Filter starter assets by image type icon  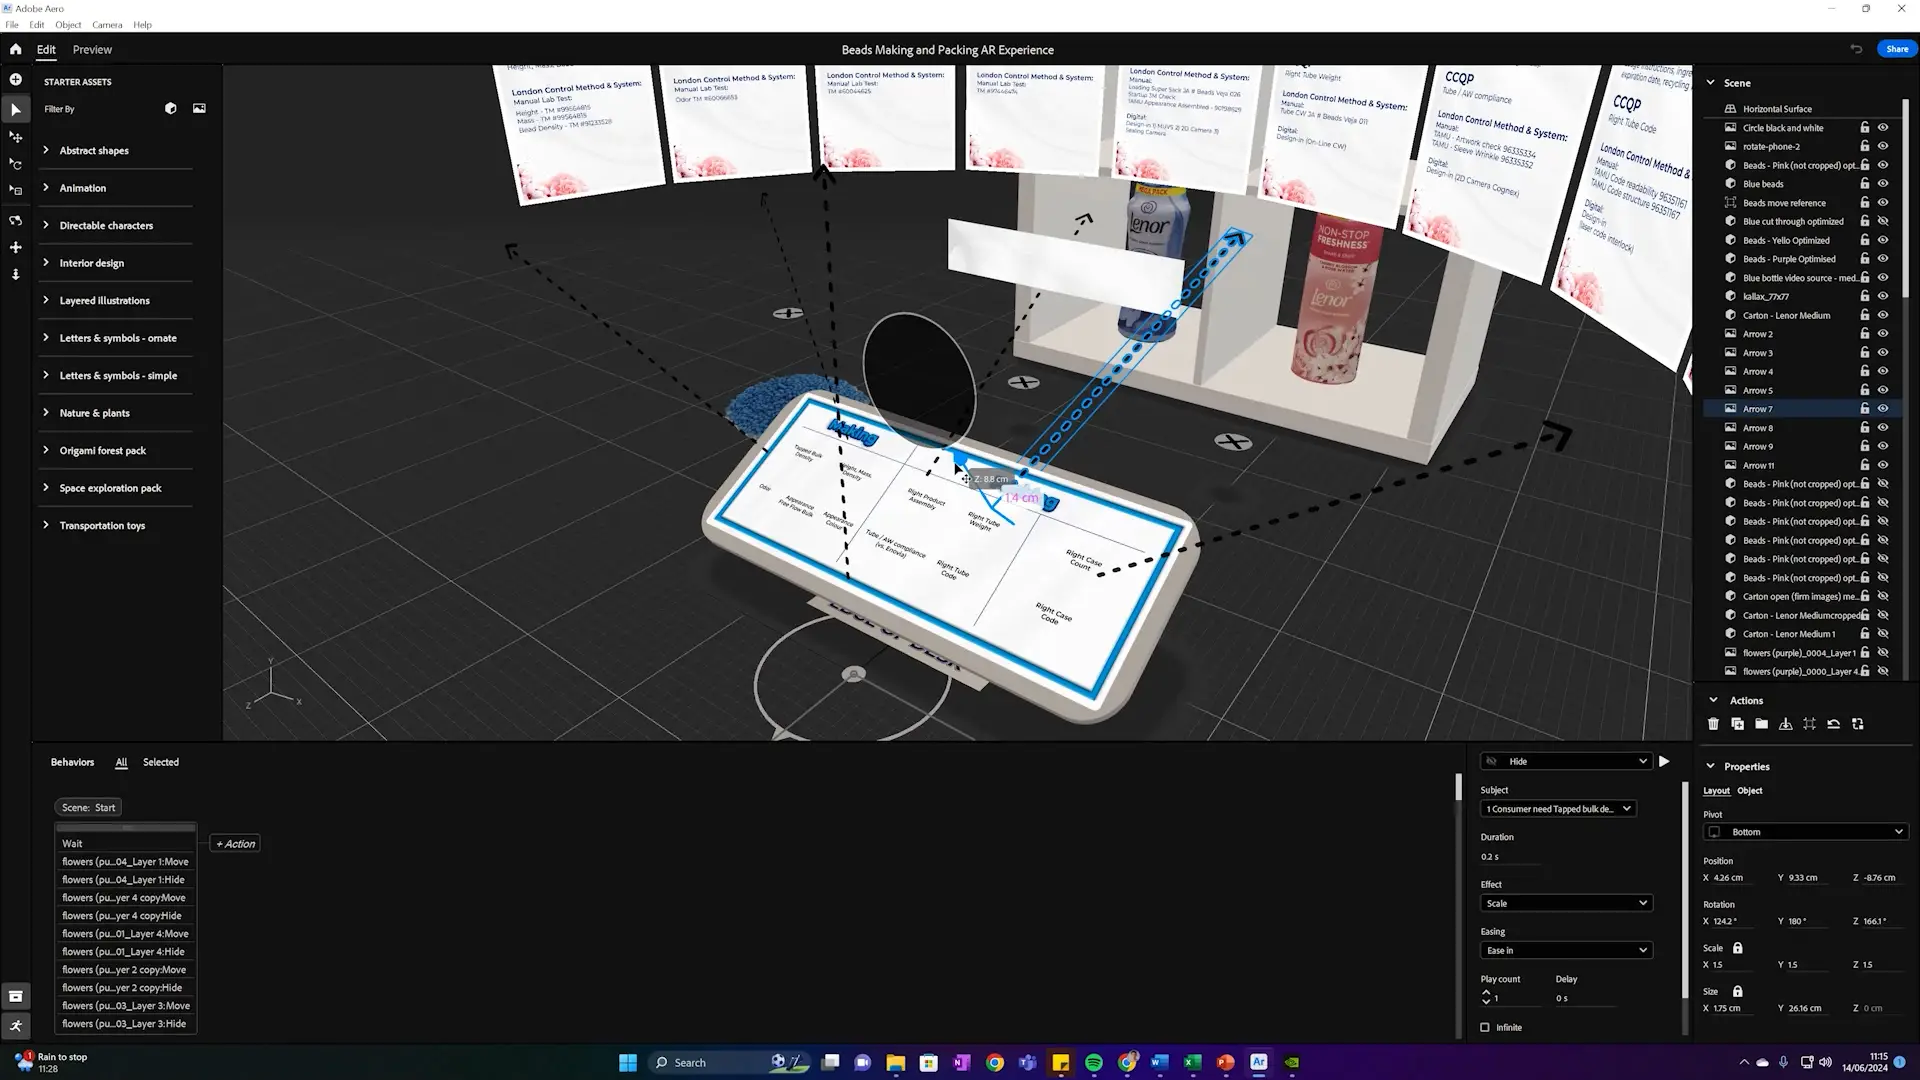point(199,108)
